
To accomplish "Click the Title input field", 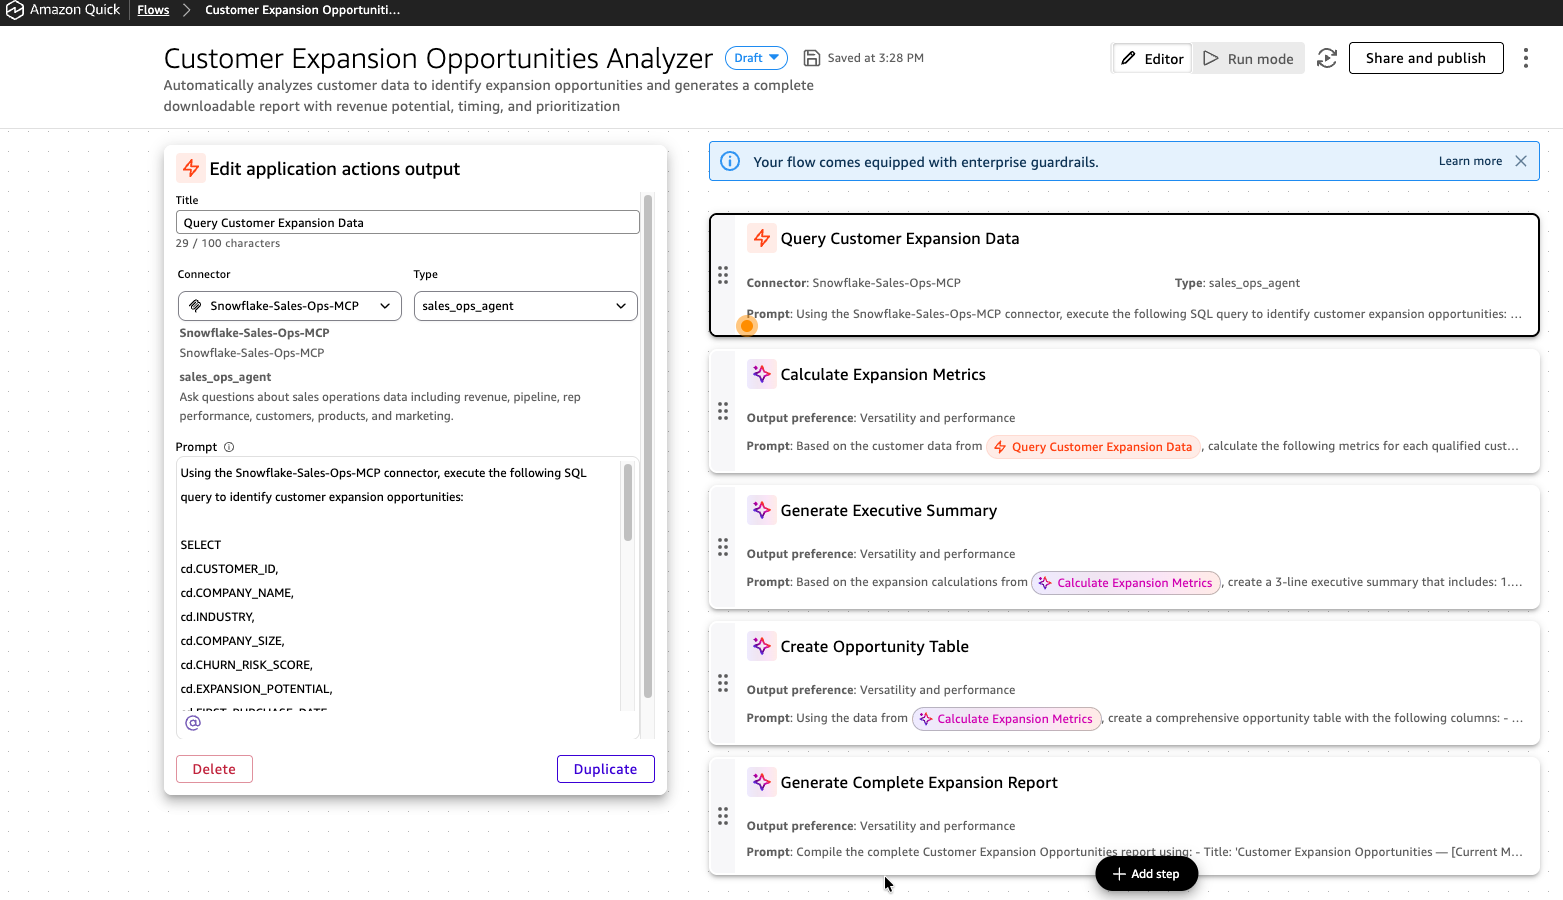I will (x=408, y=222).
